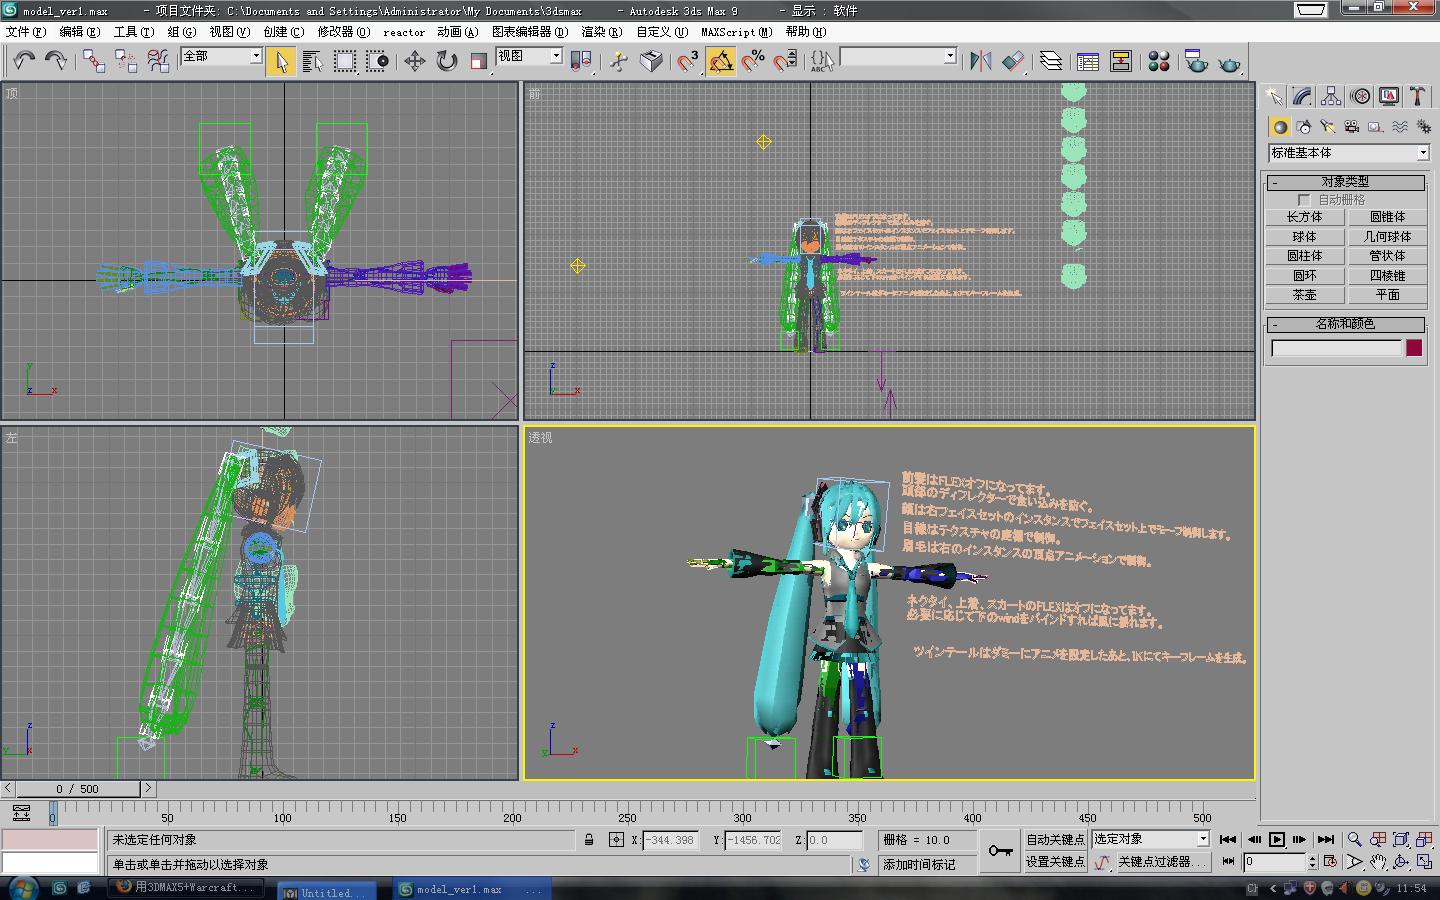Screen dimensions: 1440x900
Task: Open the 渲染 Rendering menu
Action: click(x=602, y=32)
